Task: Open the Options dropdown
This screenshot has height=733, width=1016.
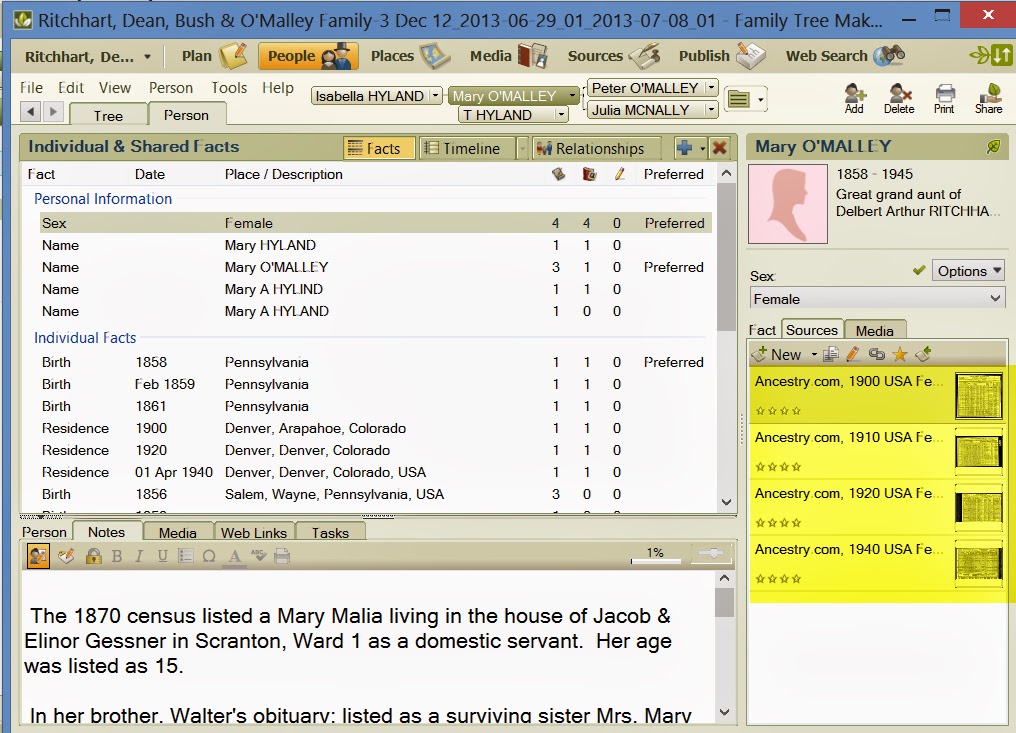Action: pos(969,270)
